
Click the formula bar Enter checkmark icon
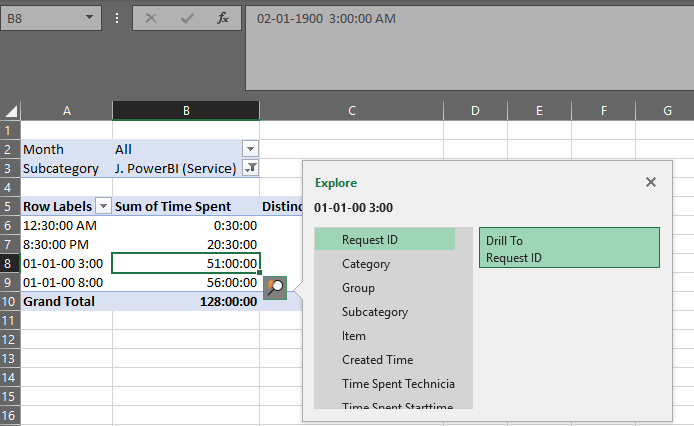click(x=187, y=18)
